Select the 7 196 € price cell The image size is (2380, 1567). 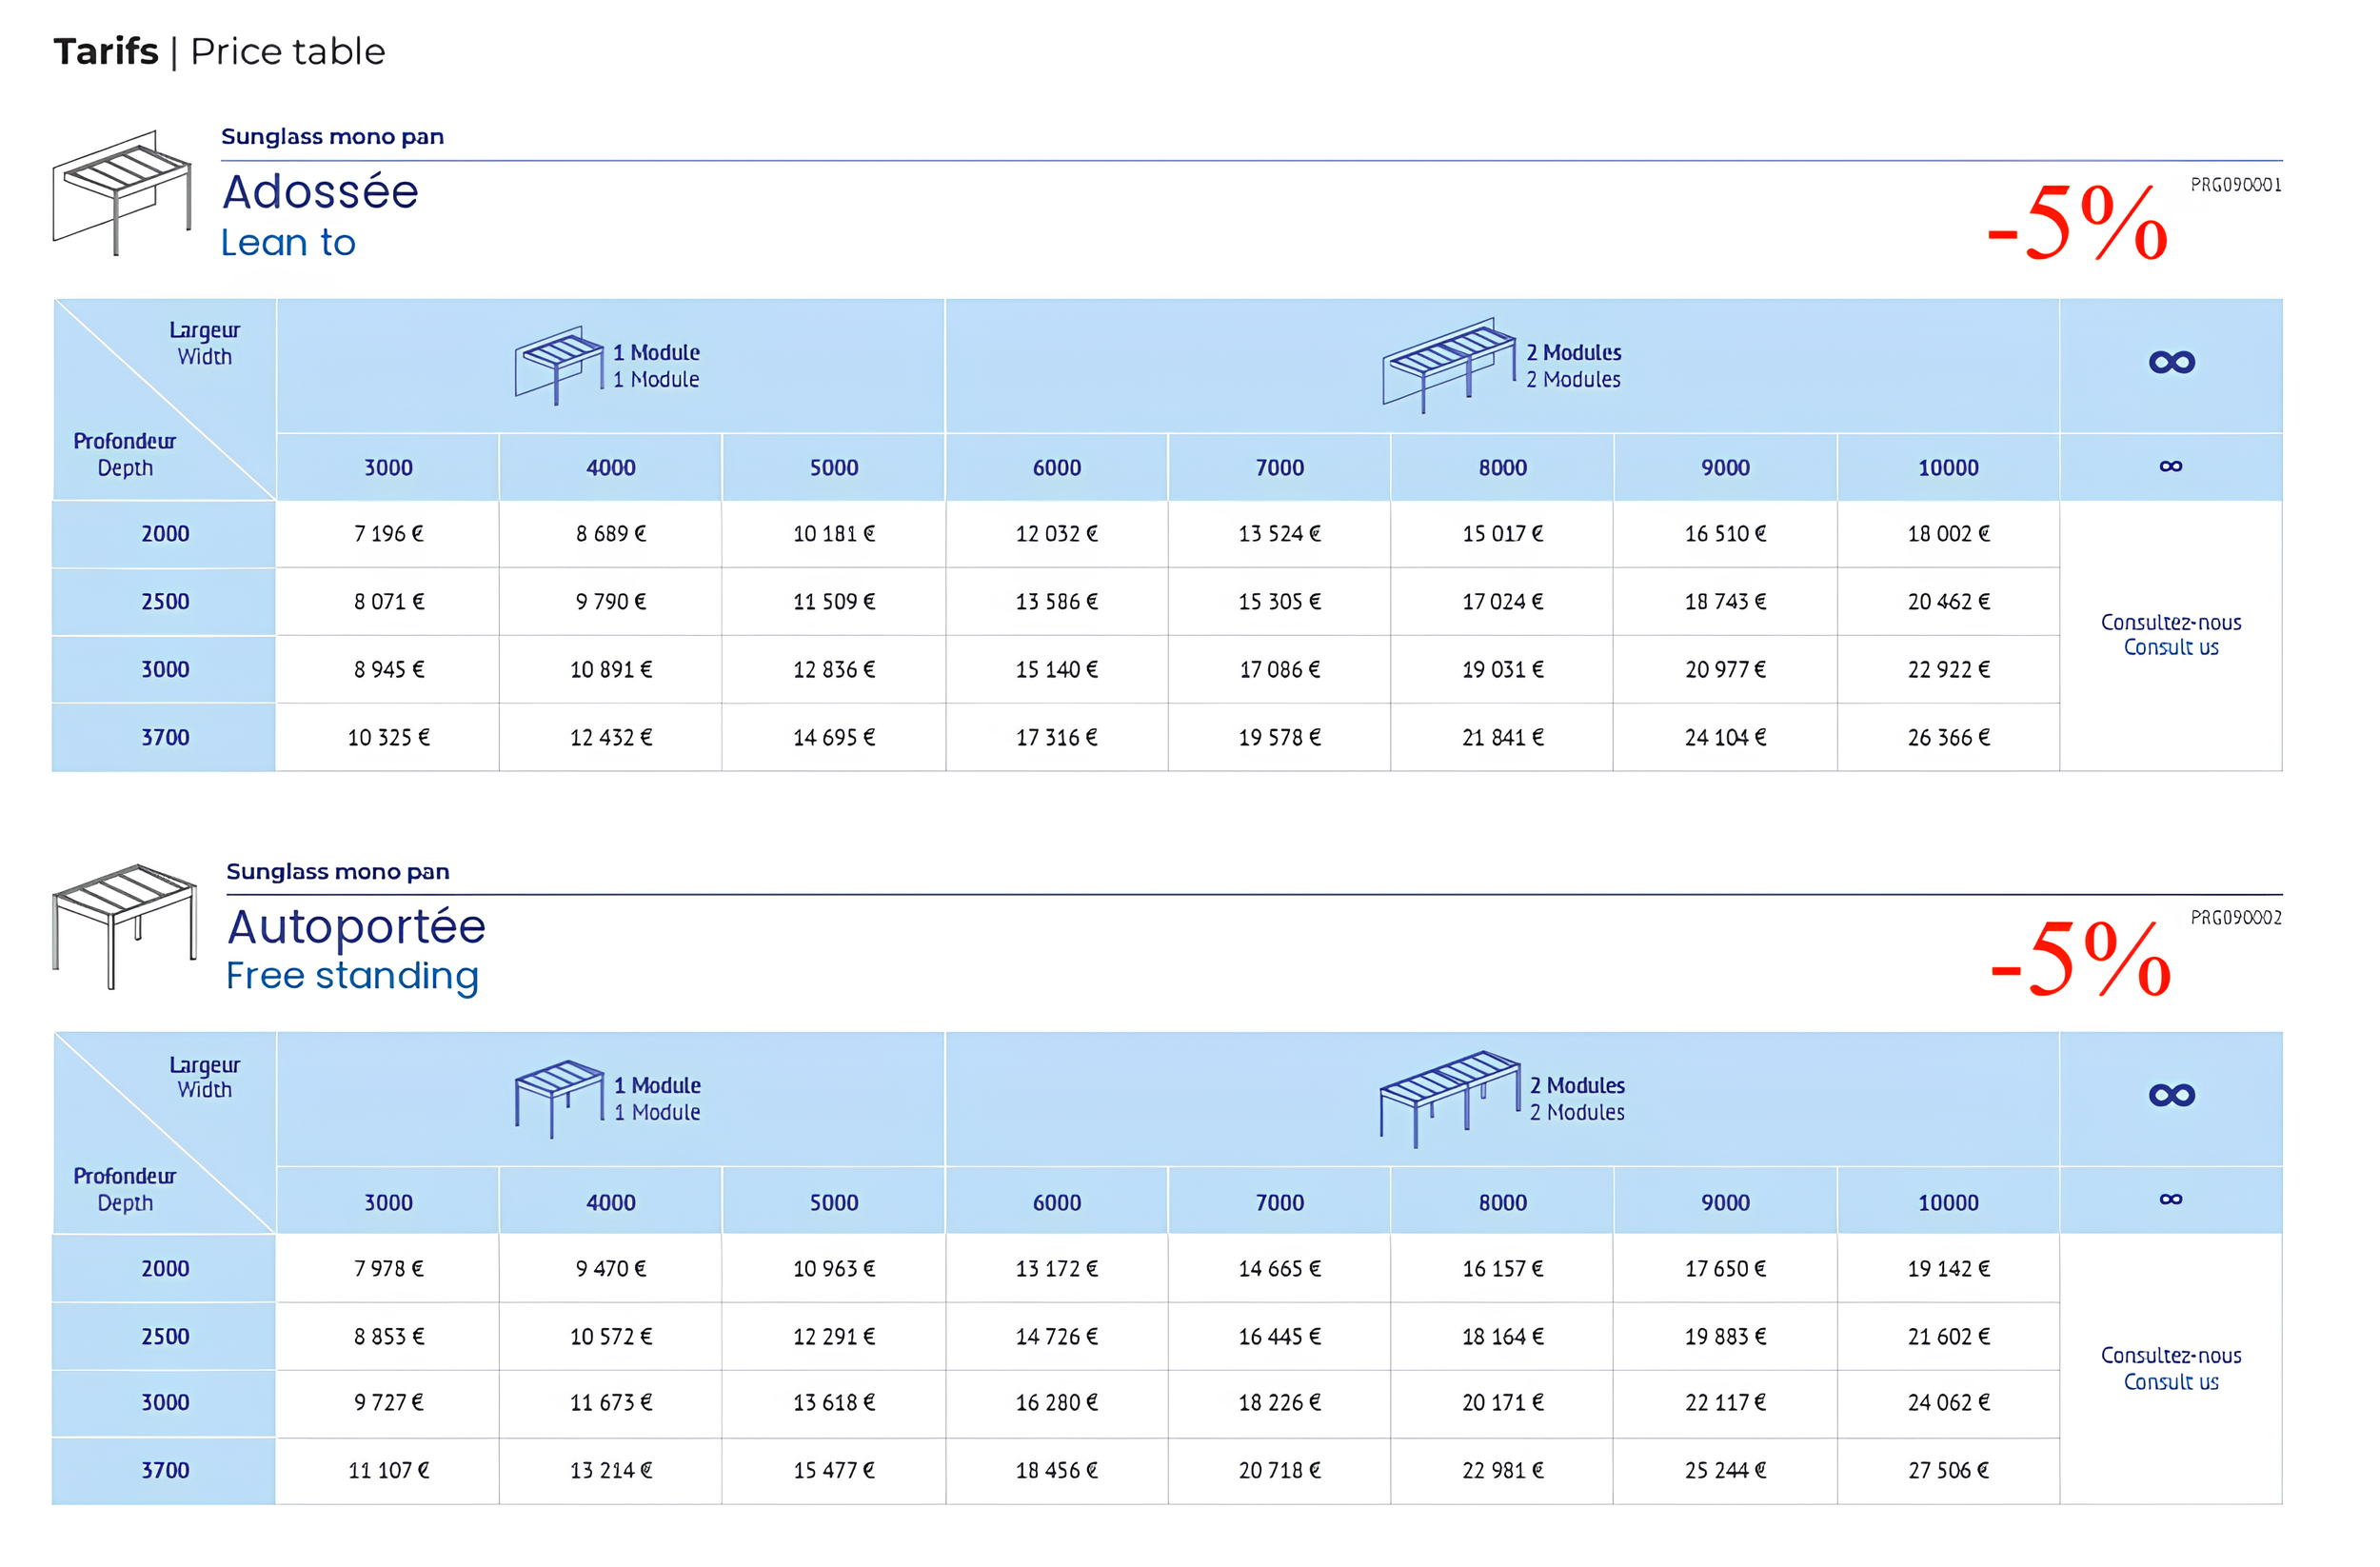[x=388, y=534]
